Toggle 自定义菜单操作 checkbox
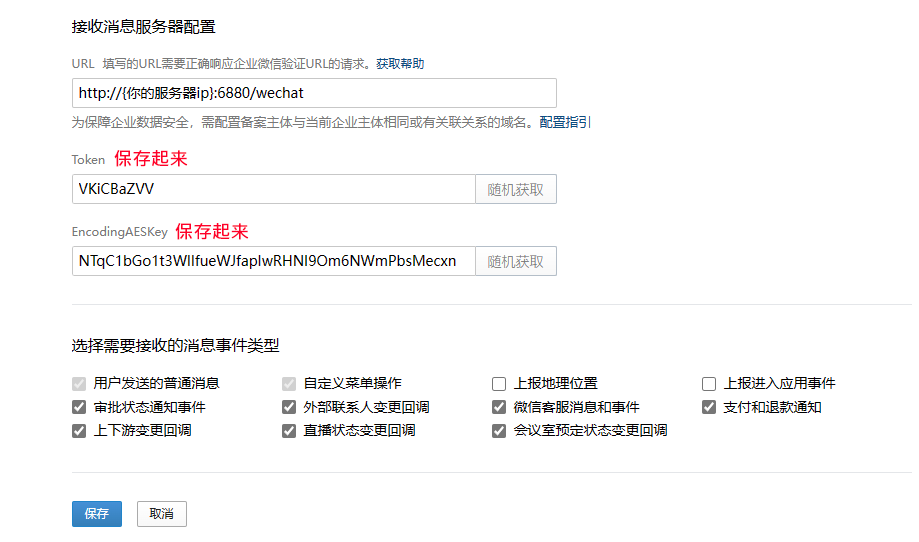 pos(289,383)
